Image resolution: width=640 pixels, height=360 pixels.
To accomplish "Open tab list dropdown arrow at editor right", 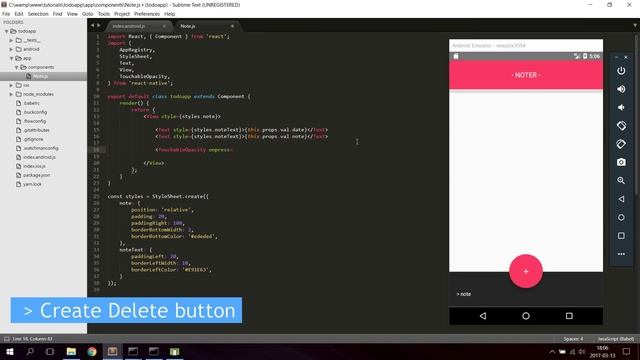I will pos(635,25).
